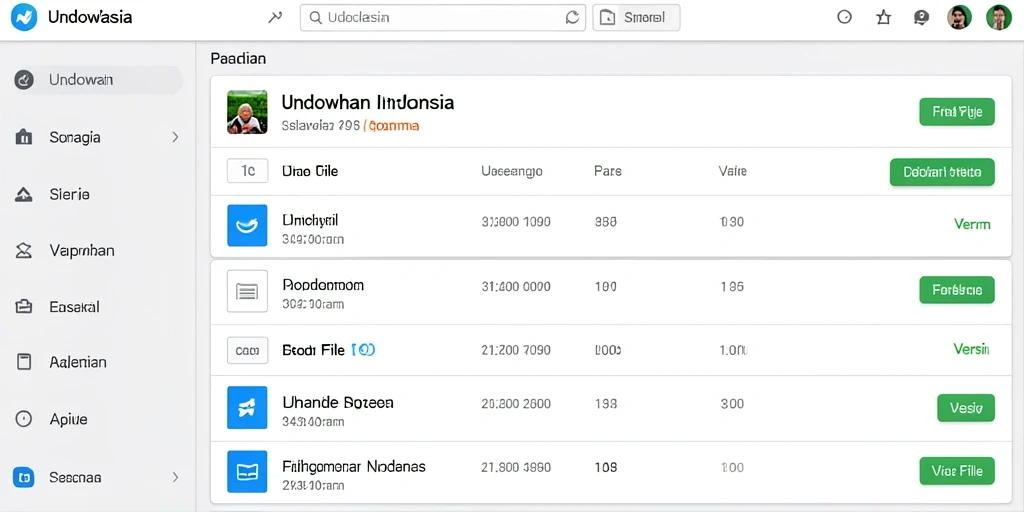Open the Frihgomenar Nodanas row title

[x=354, y=466]
